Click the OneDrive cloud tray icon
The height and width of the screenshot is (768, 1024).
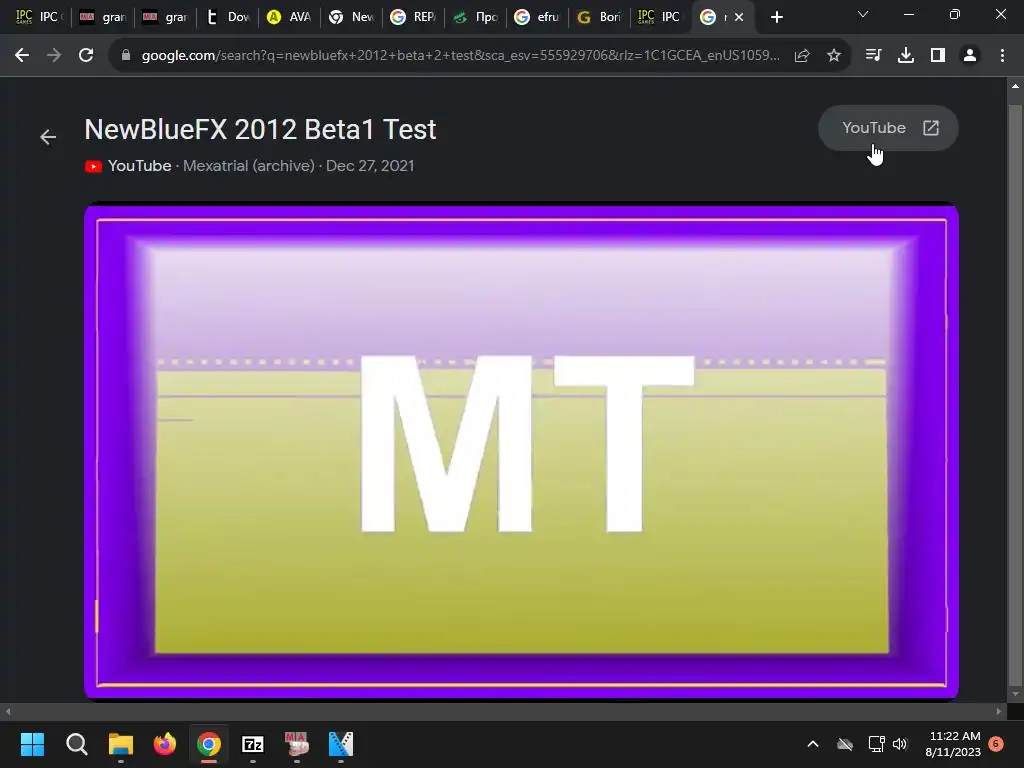click(x=845, y=744)
